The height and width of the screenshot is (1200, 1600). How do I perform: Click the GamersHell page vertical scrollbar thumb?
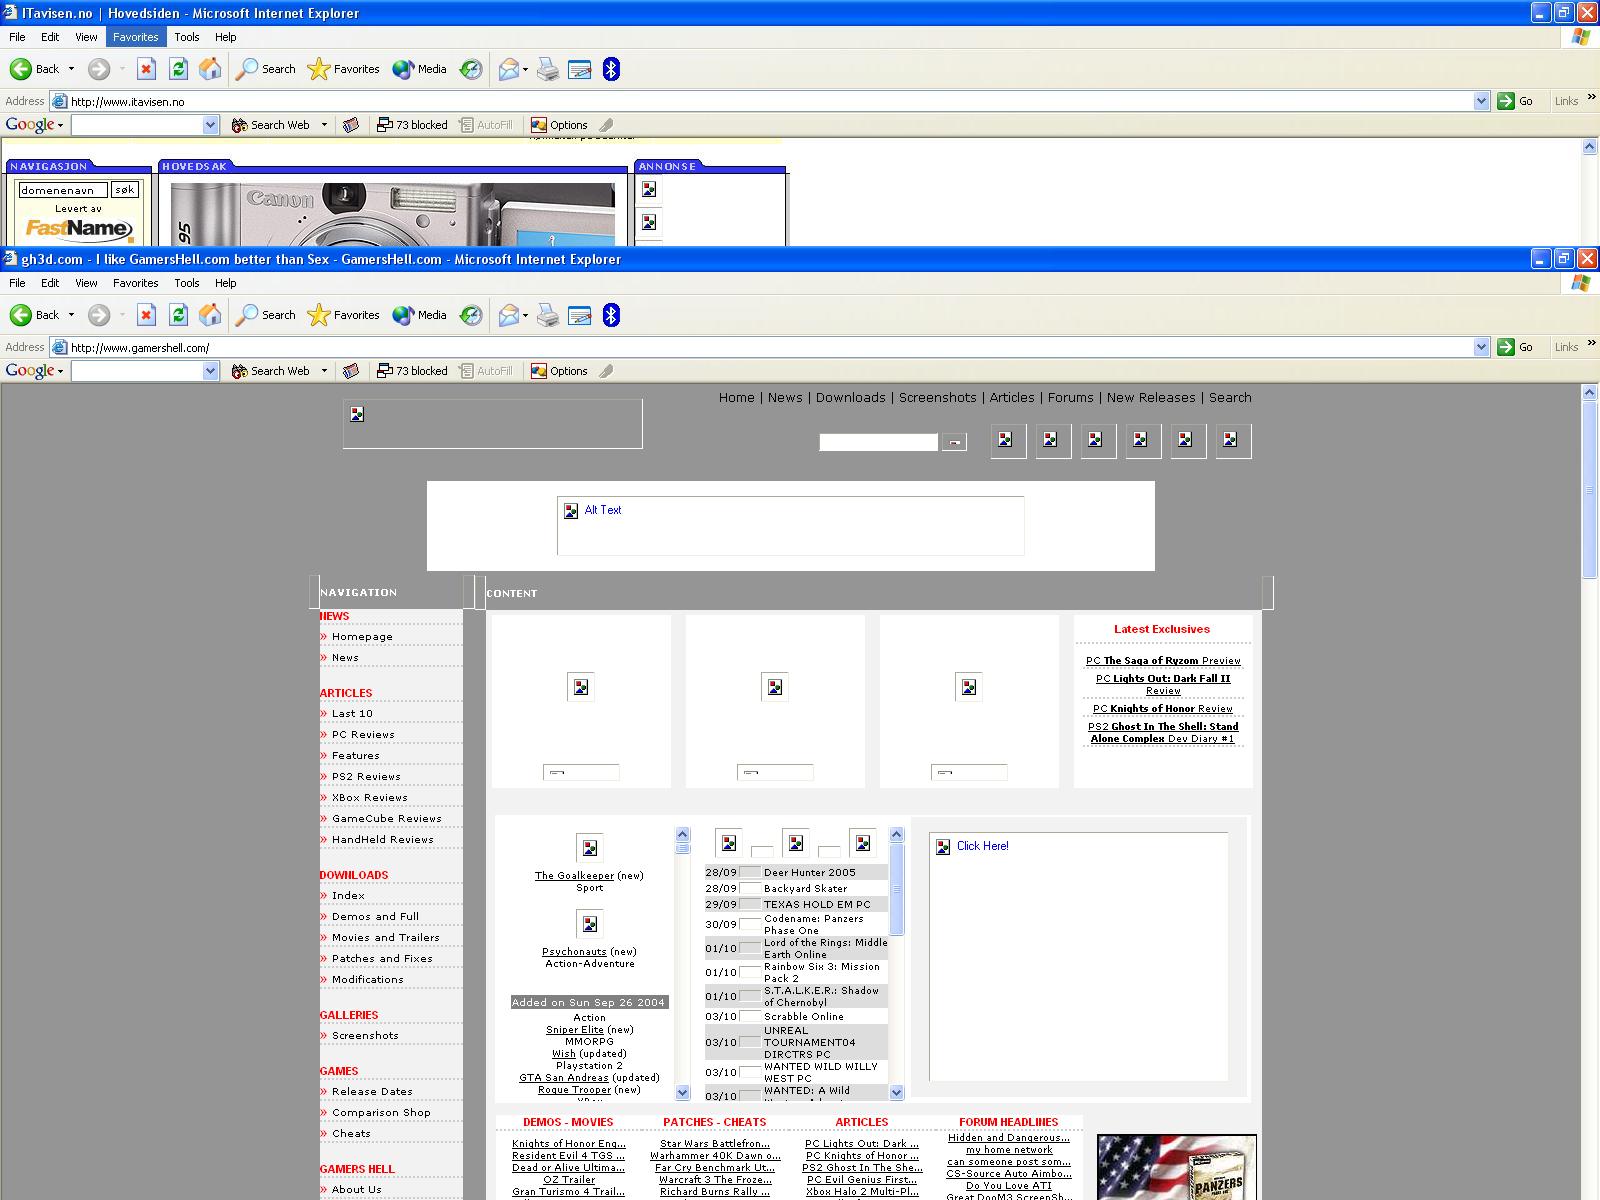1590,490
